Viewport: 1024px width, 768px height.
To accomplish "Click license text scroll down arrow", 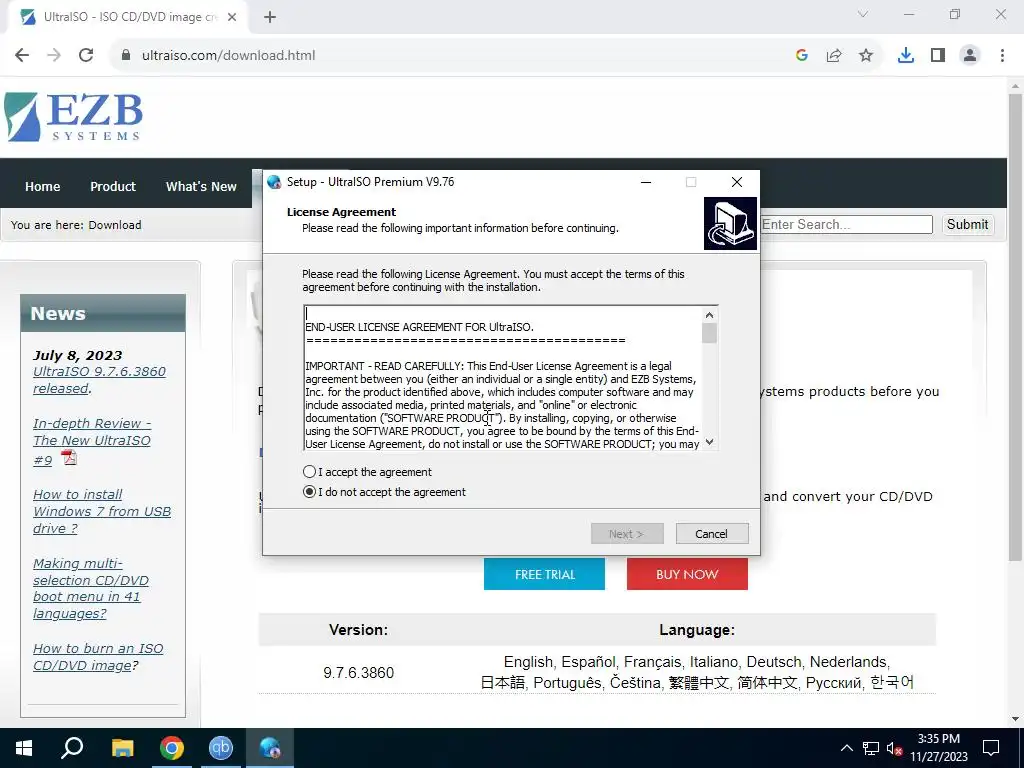I will click(709, 442).
